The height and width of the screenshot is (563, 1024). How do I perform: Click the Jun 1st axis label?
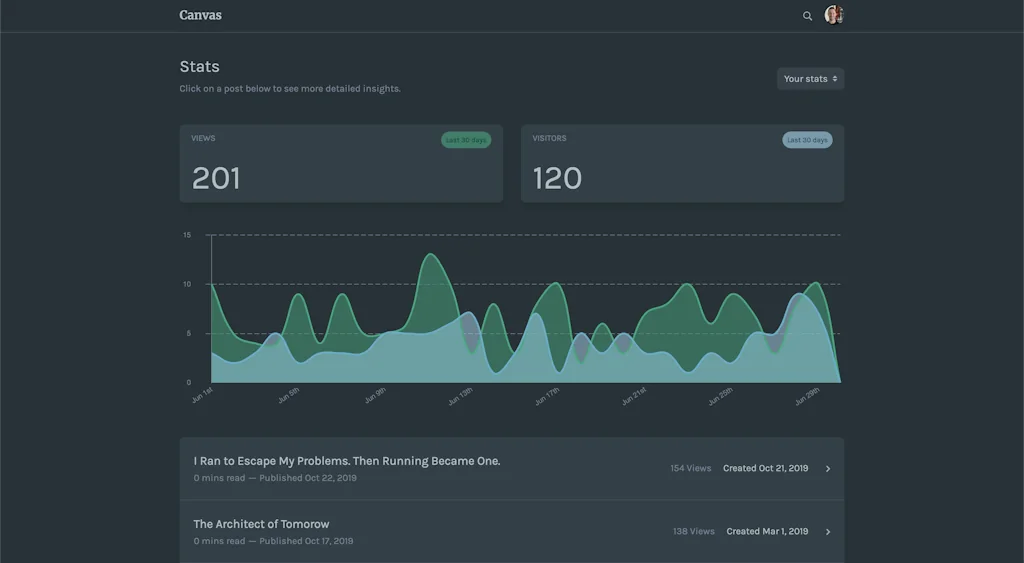point(202,396)
